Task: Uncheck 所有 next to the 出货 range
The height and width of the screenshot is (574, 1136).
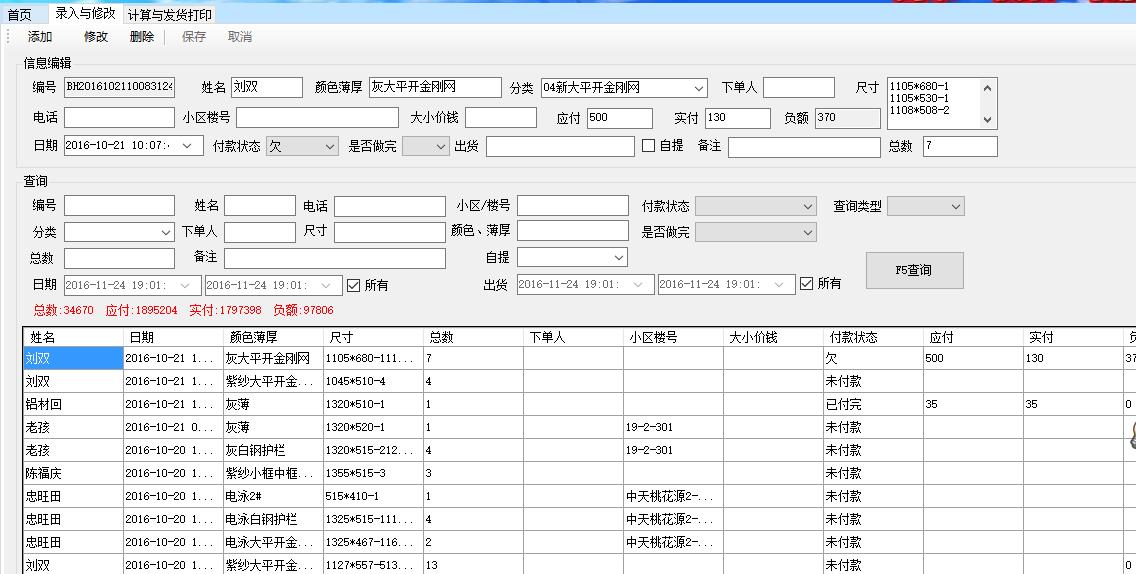Action: point(807,284)
